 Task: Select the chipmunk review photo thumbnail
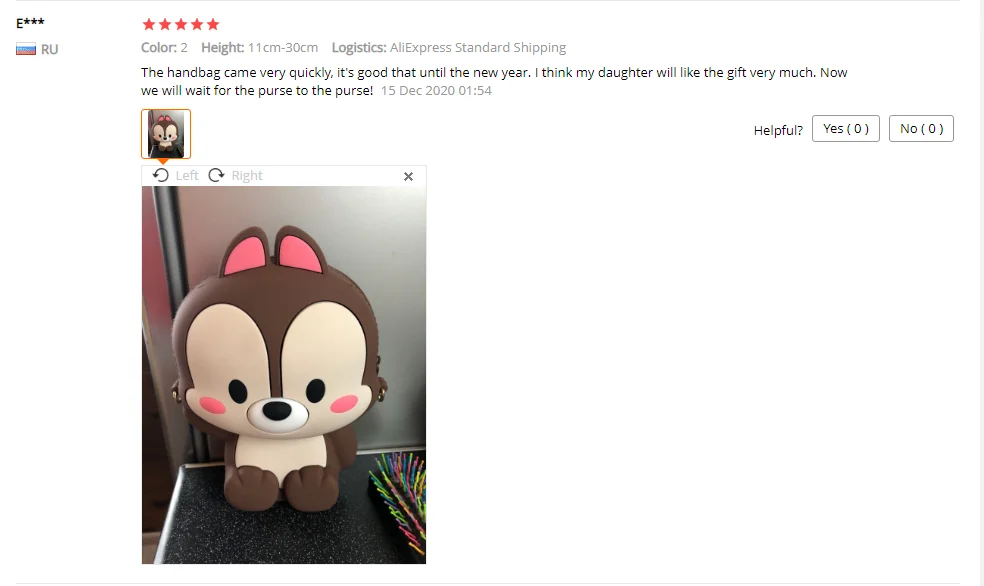(166, 134)
